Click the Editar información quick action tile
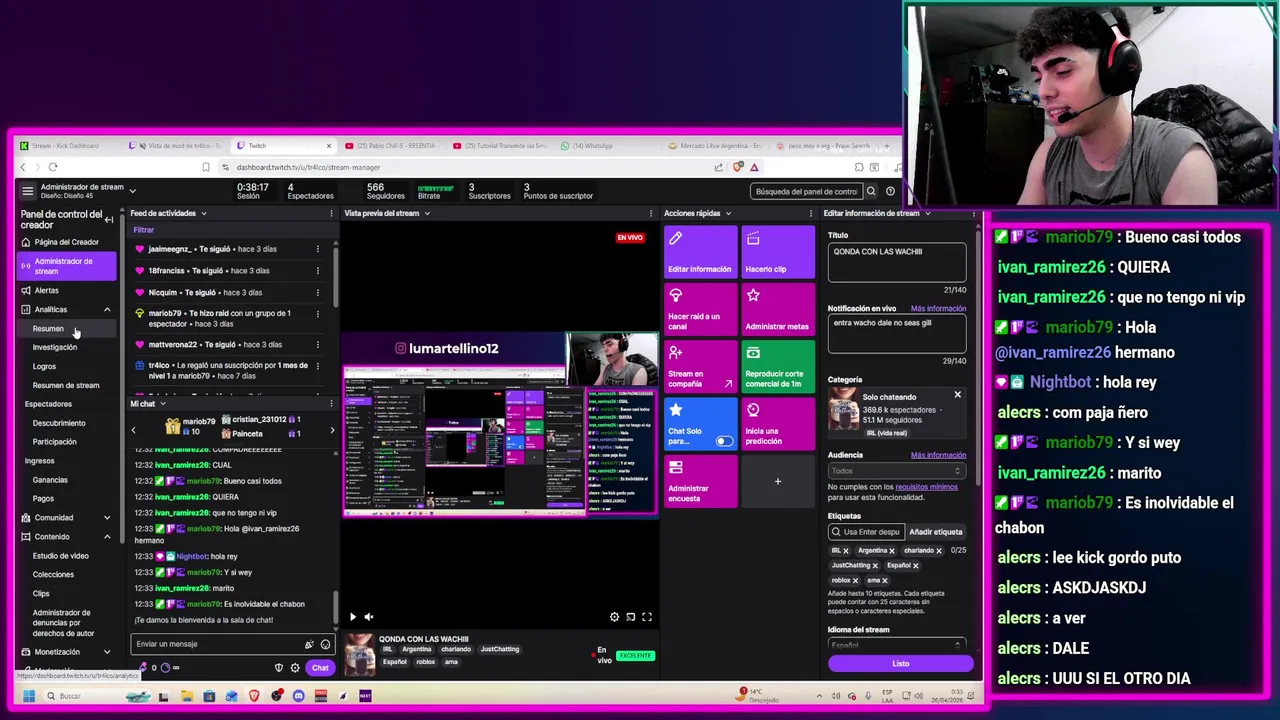1280x720 pixels. [700, 252]
